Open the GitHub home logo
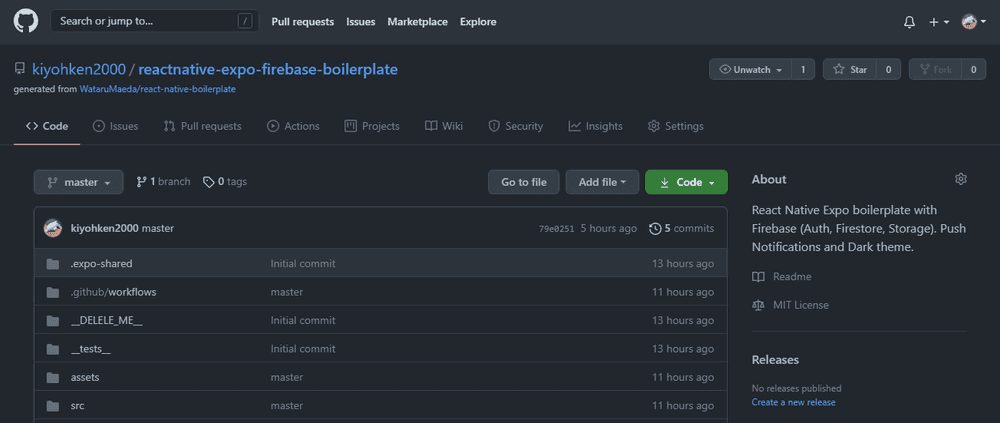Screen dimensions: 1000x423 coord(26,21)
